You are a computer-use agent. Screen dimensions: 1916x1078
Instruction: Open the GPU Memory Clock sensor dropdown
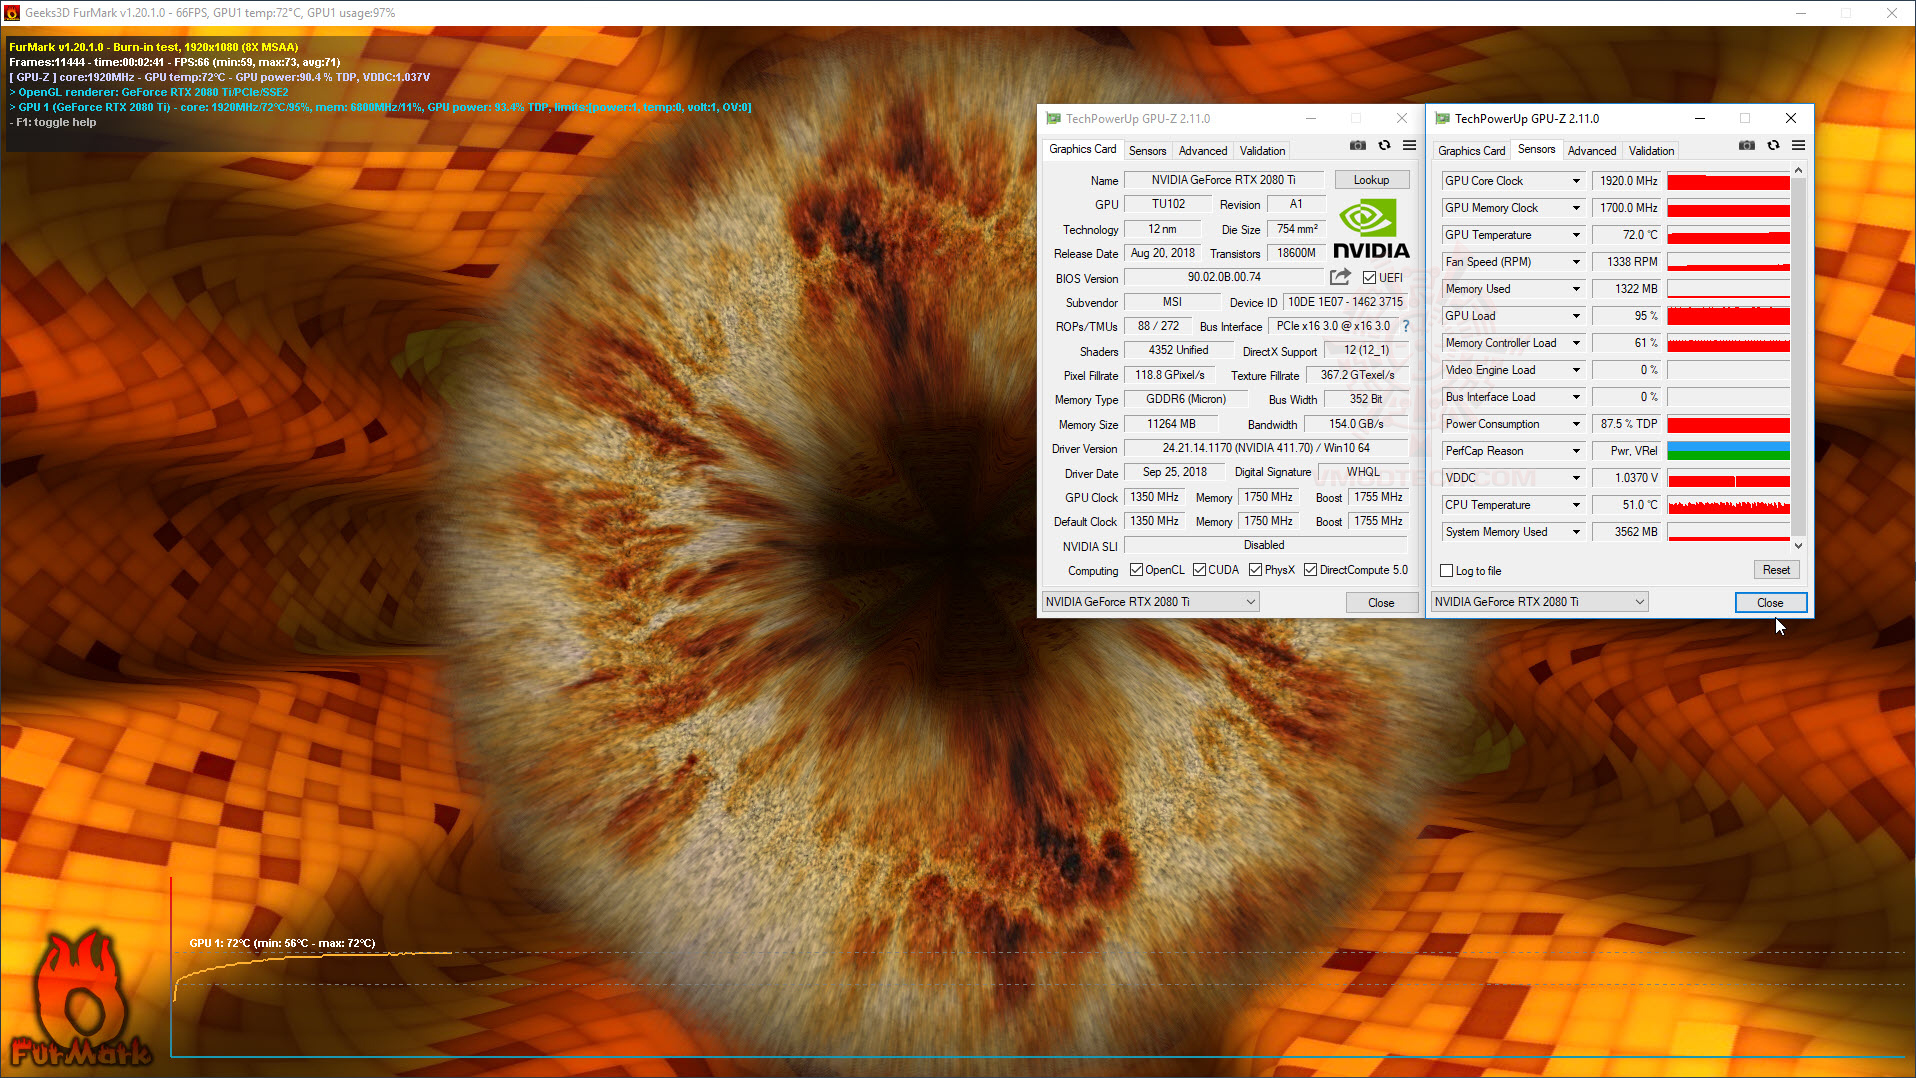tap(1576, 208)
